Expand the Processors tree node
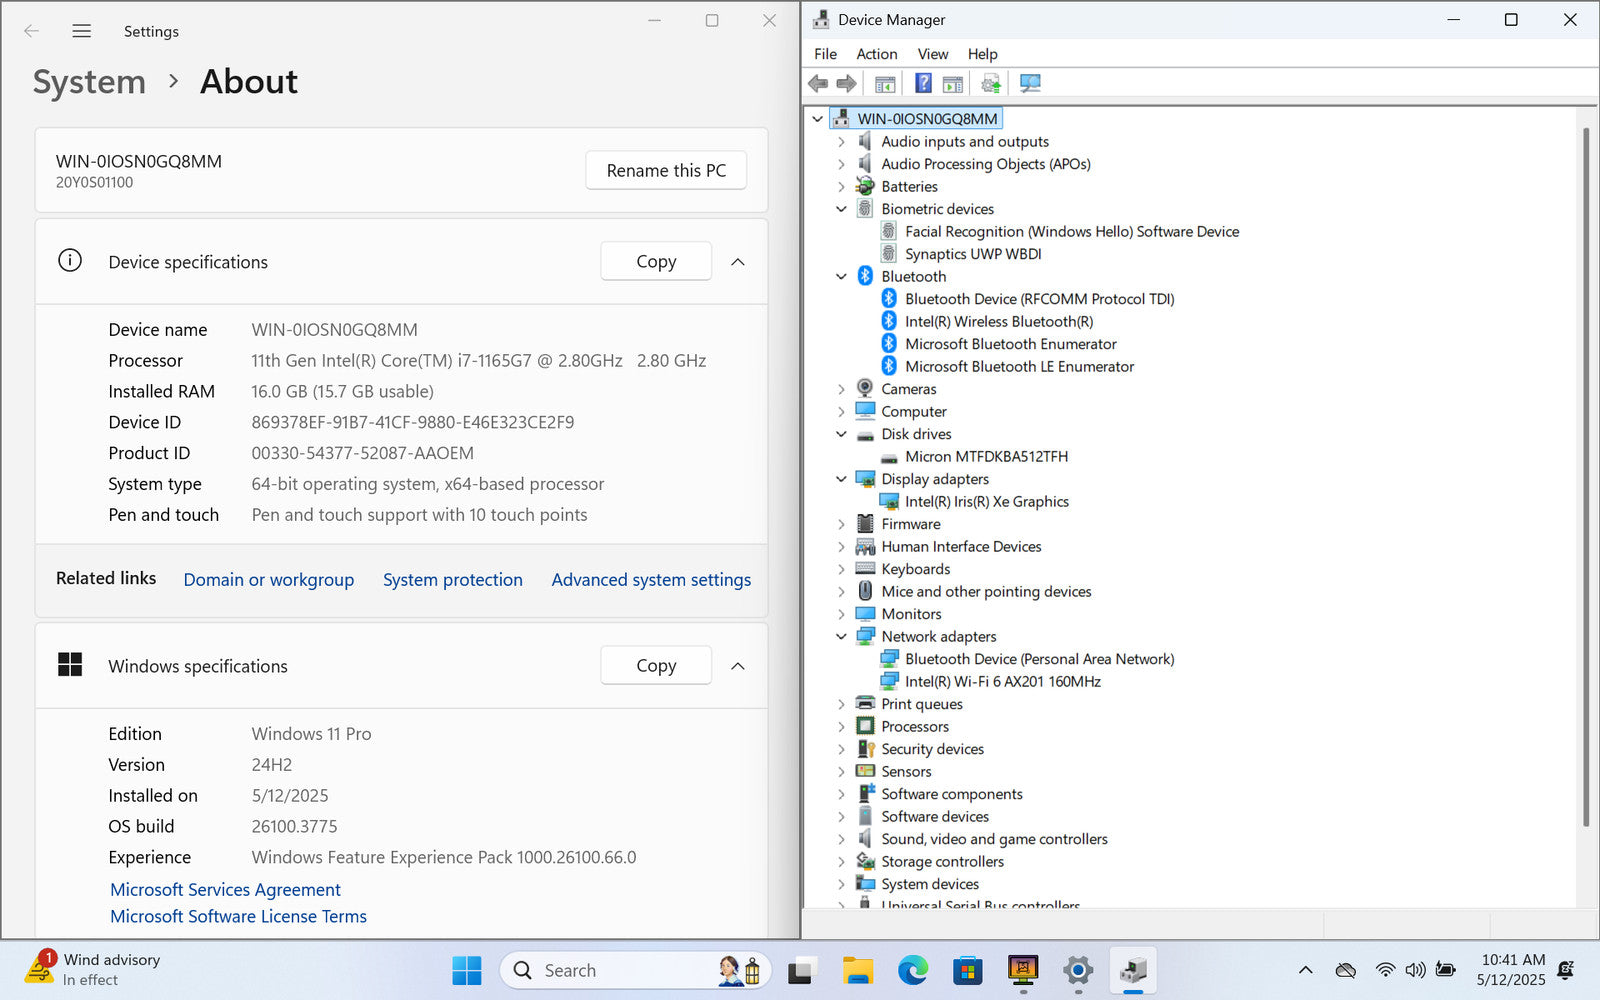1600x1000 pixels. pyautogui.click(x=841, y=727)
